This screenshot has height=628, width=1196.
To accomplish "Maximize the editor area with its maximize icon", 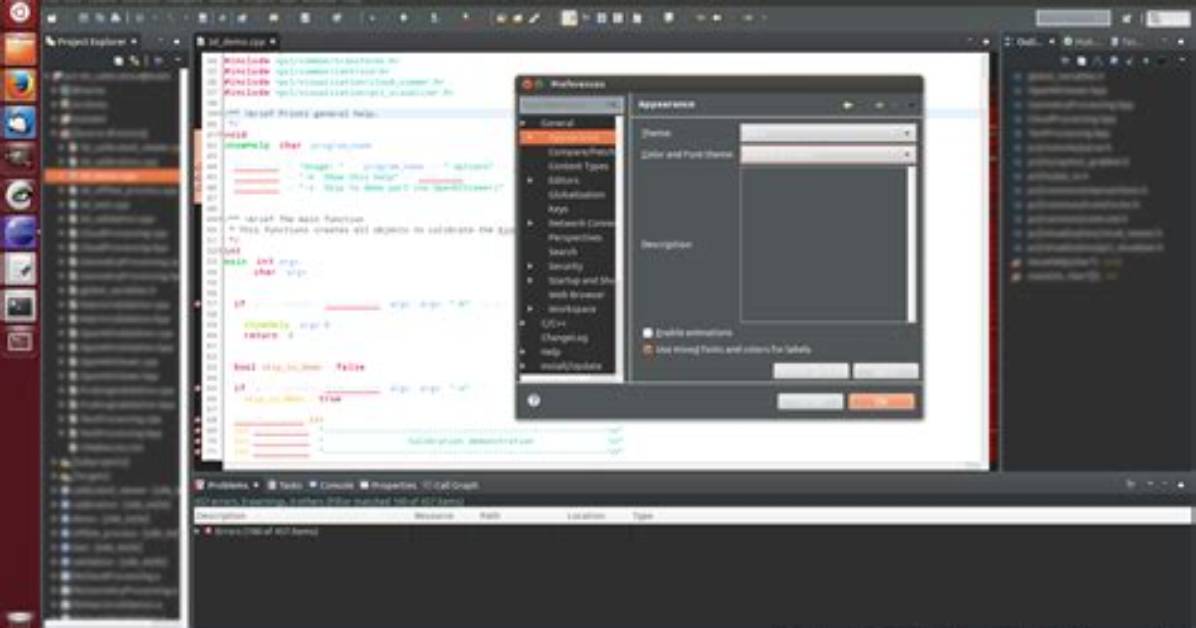I will point(985,41).
